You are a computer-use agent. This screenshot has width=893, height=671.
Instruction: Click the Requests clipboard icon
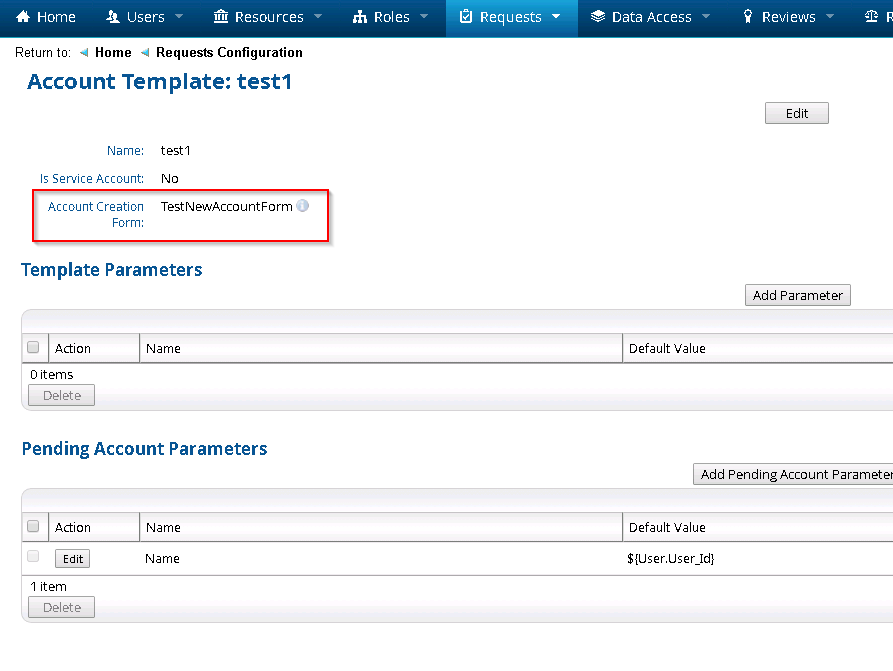(466, 17)
